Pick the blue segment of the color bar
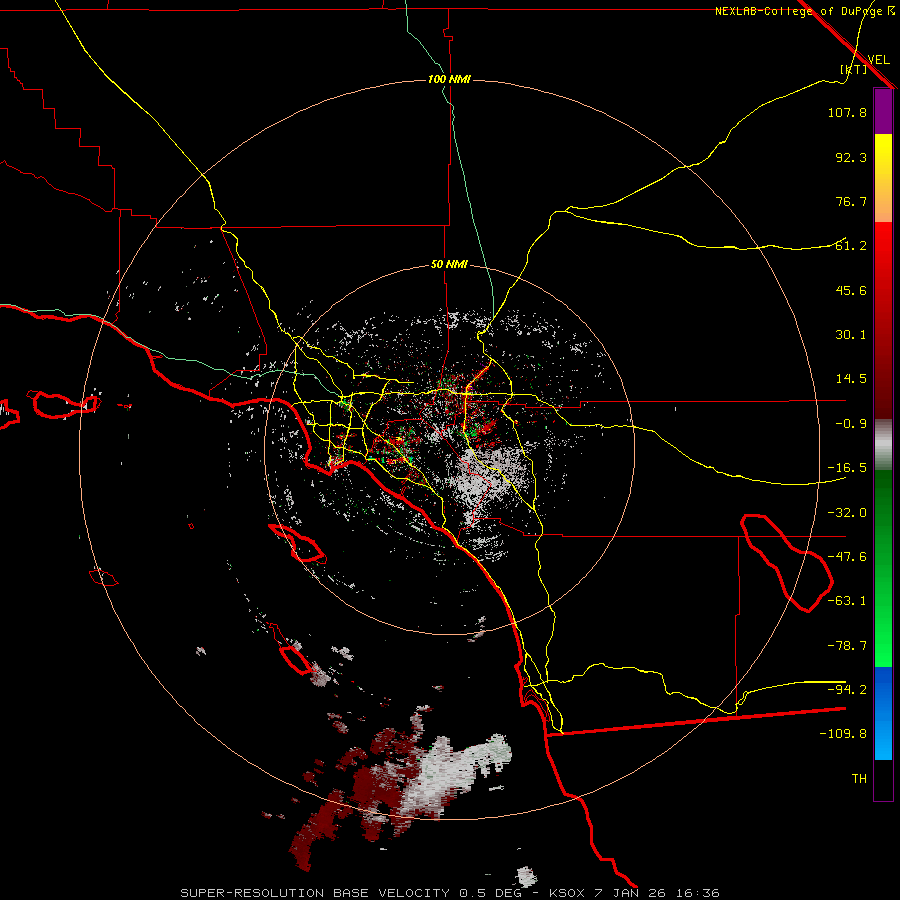Image resolution: width=900 pixels, height=900 pixels. 883,713
